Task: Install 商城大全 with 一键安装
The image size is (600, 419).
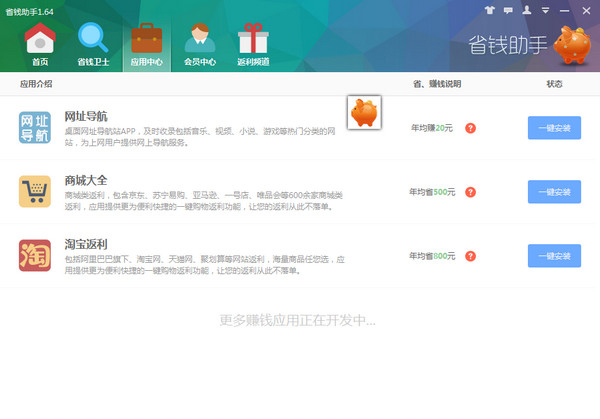Action: (554, 192)
